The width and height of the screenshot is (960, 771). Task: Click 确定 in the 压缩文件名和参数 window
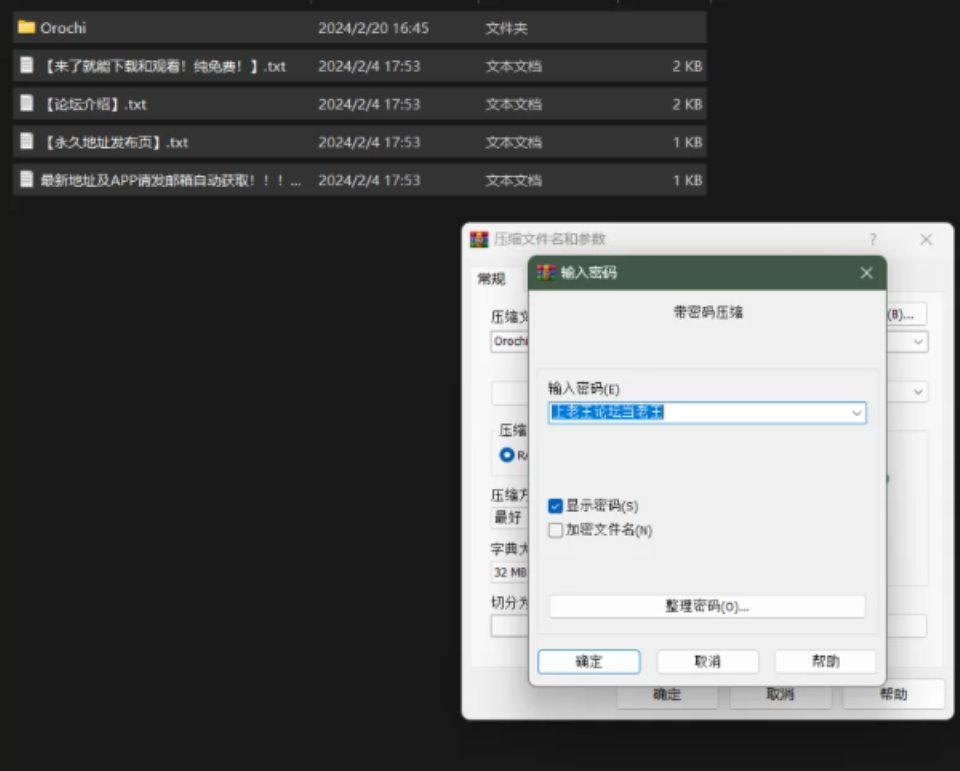coord(667,694)
